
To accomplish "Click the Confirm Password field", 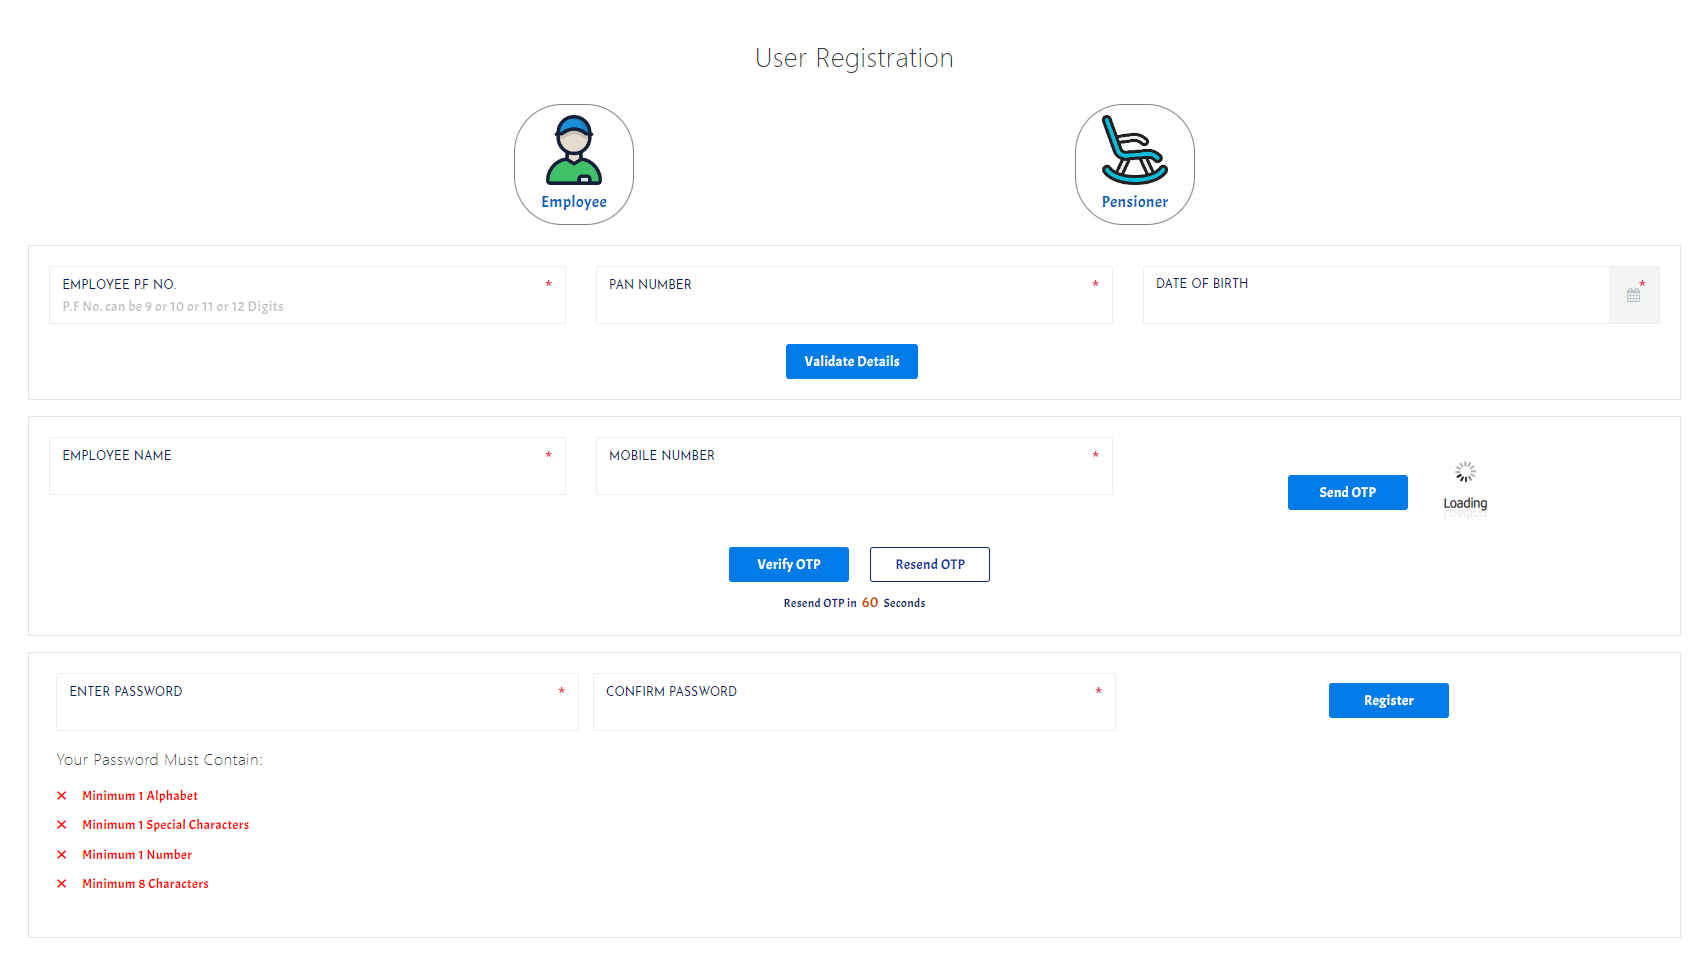I will 854,702.
